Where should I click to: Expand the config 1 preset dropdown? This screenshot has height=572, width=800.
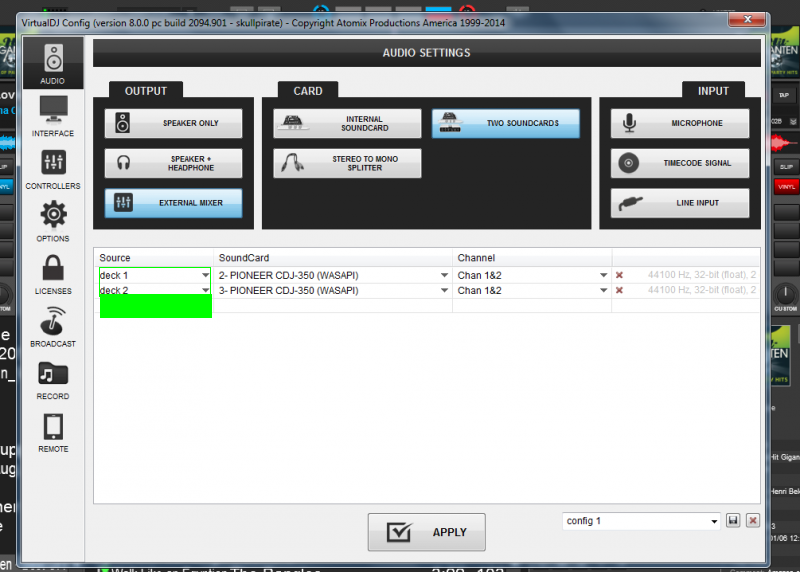click(x=714, y=521)
